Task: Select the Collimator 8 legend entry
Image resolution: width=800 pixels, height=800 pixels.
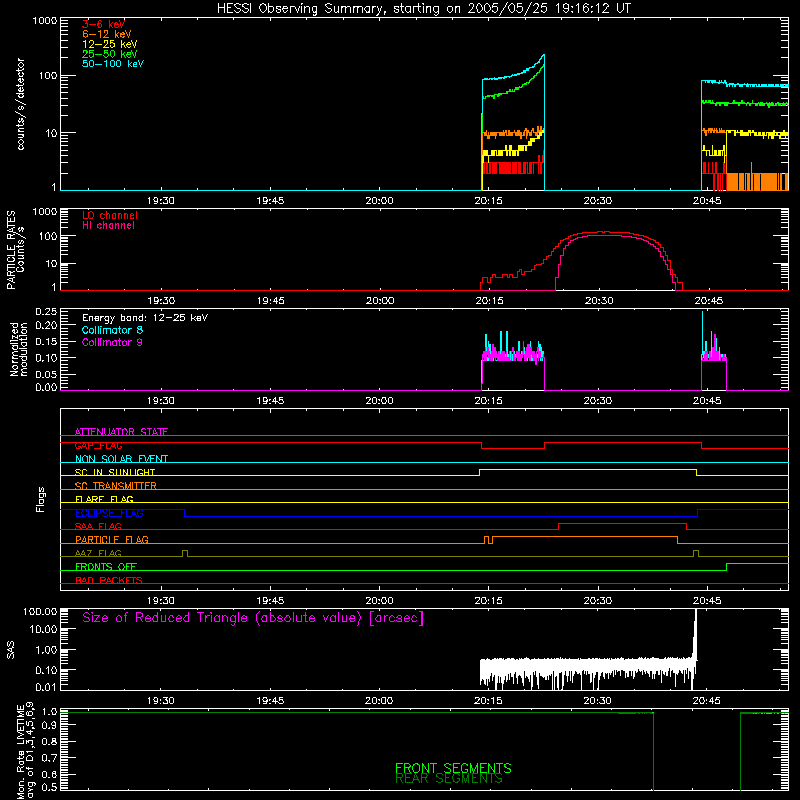Action: pyautogui.click(x=112, y=330)
